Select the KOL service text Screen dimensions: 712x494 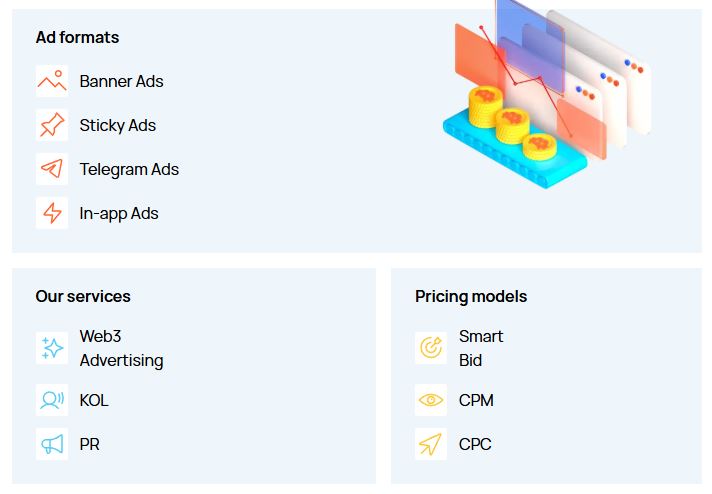[x=94, y=400]
